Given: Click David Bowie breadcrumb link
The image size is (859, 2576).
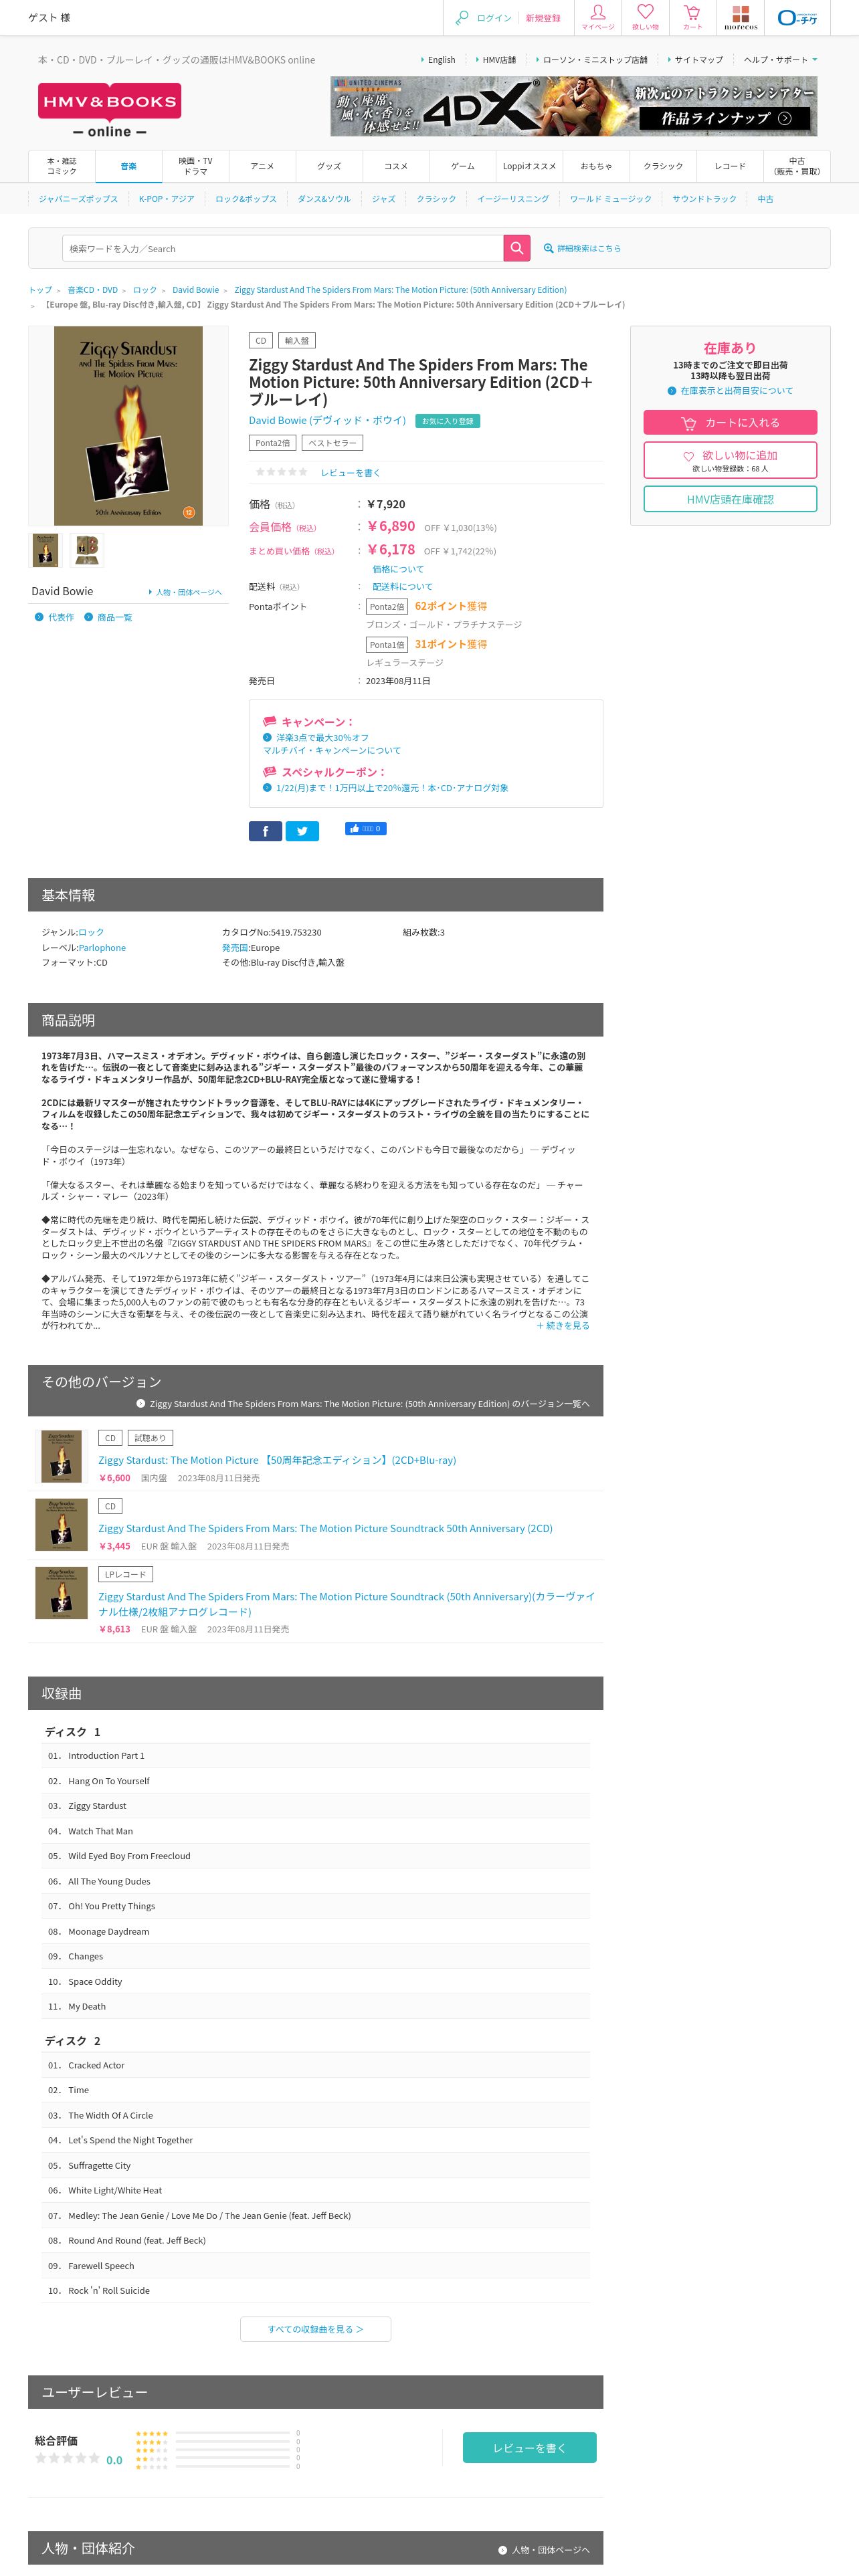Looking at the screenshot, I should point(195,290).
